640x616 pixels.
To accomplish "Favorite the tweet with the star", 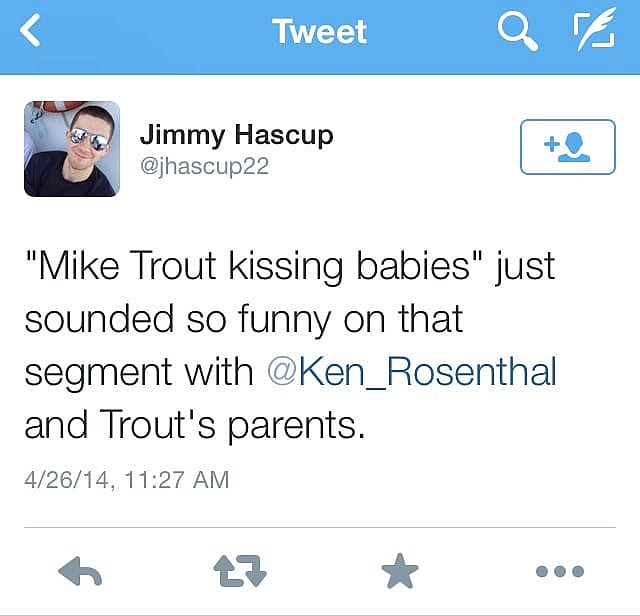I will click(400, 572).
